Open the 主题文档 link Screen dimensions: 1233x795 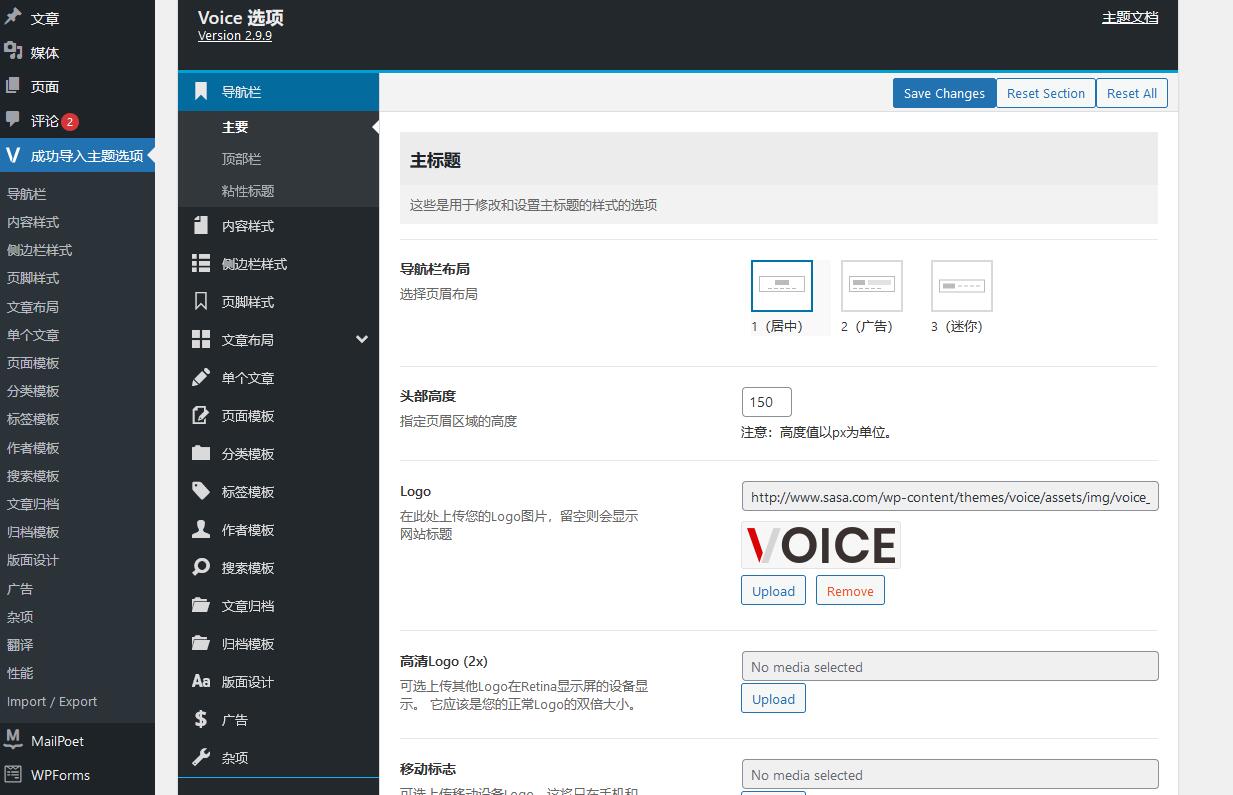tap(1129, 17)
